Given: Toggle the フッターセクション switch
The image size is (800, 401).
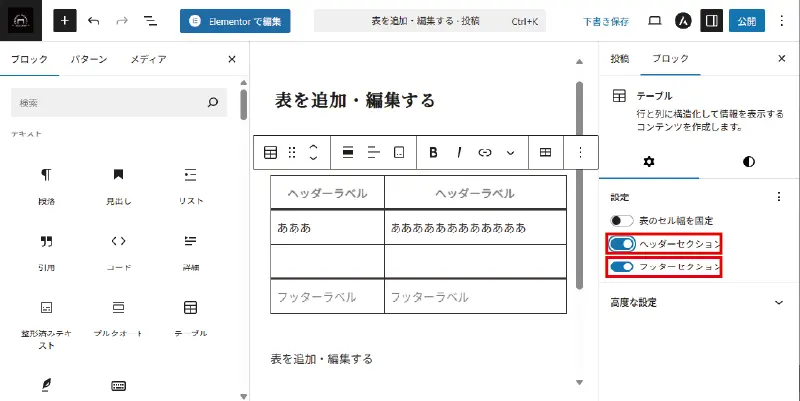Looking at the screenshot, I should (x=622, y=266).
